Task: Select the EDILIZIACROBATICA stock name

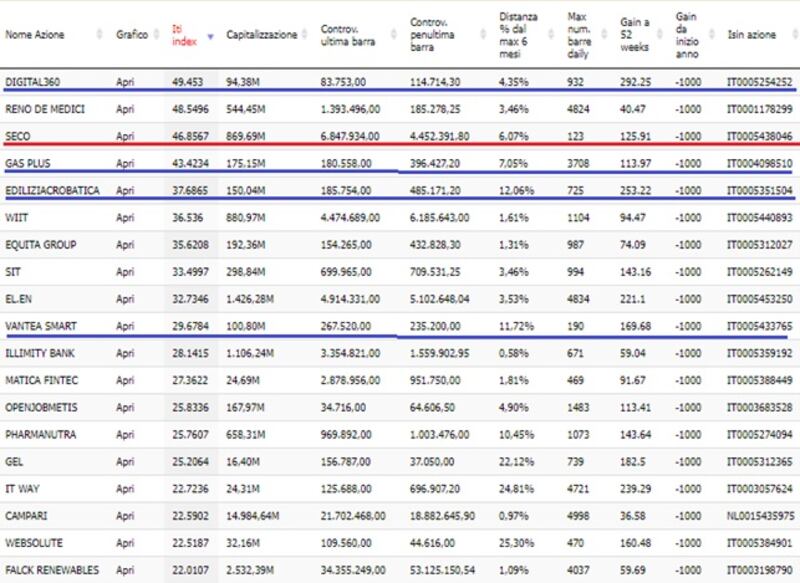Action: click(53, 190)
